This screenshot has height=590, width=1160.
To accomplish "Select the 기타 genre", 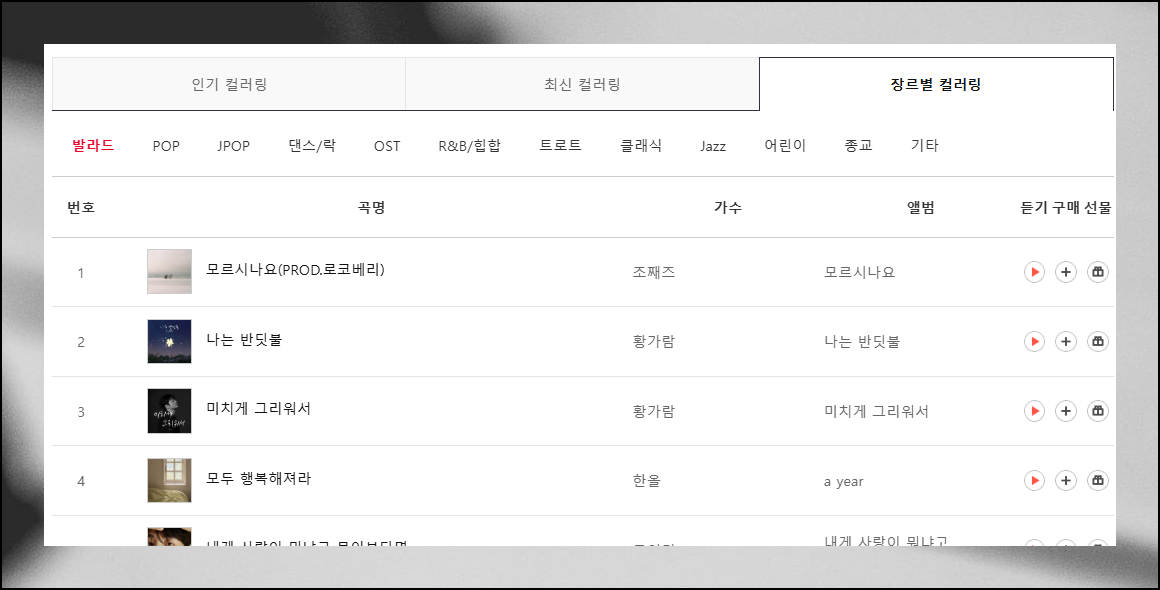I will pos(924,146).
